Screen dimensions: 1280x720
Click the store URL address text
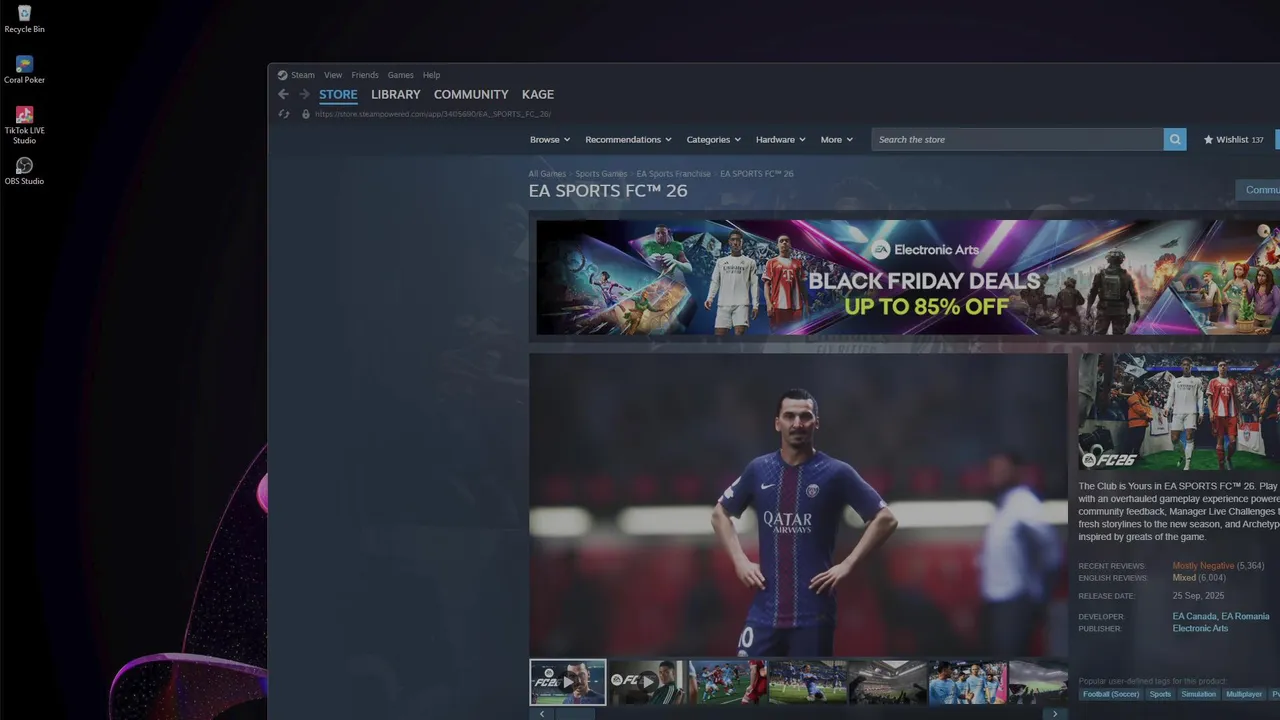pos(433,114)
